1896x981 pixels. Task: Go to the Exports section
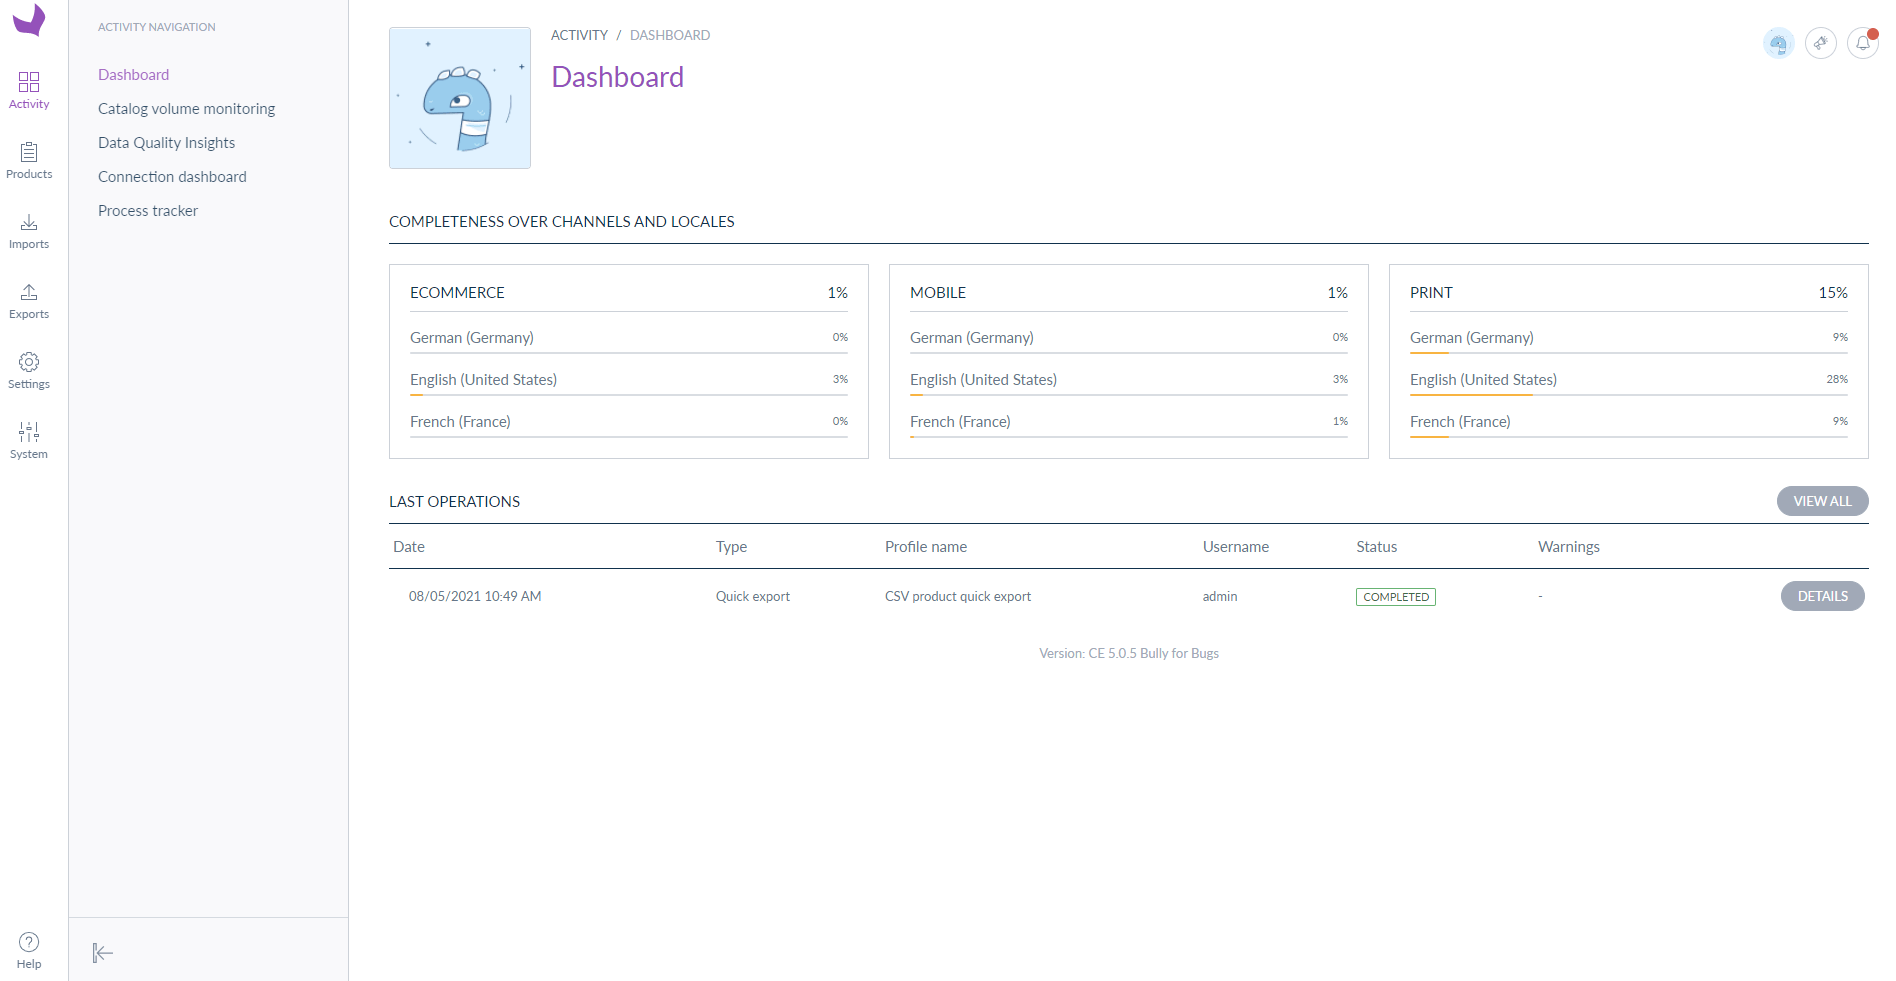click(29, 300)
